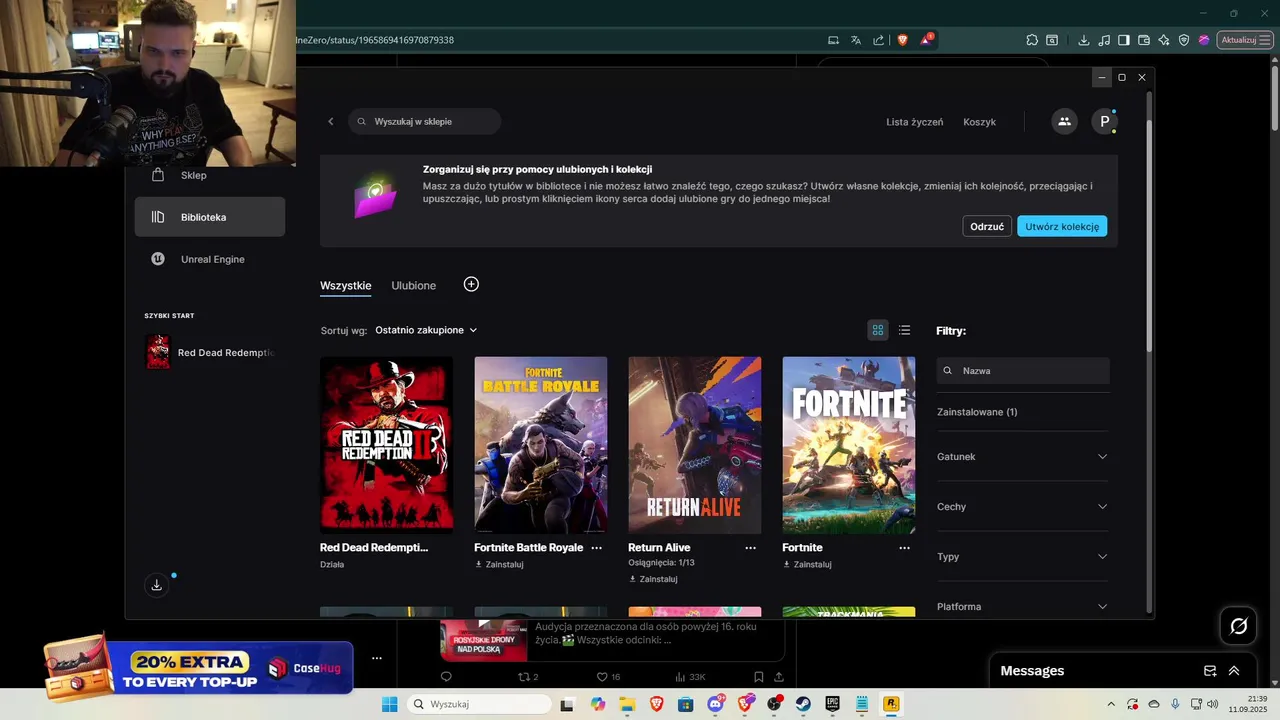This screenshot has height=720, width=1280.
Task: Click Zainstaluj under Return Alive
Action: pos(653,579)
